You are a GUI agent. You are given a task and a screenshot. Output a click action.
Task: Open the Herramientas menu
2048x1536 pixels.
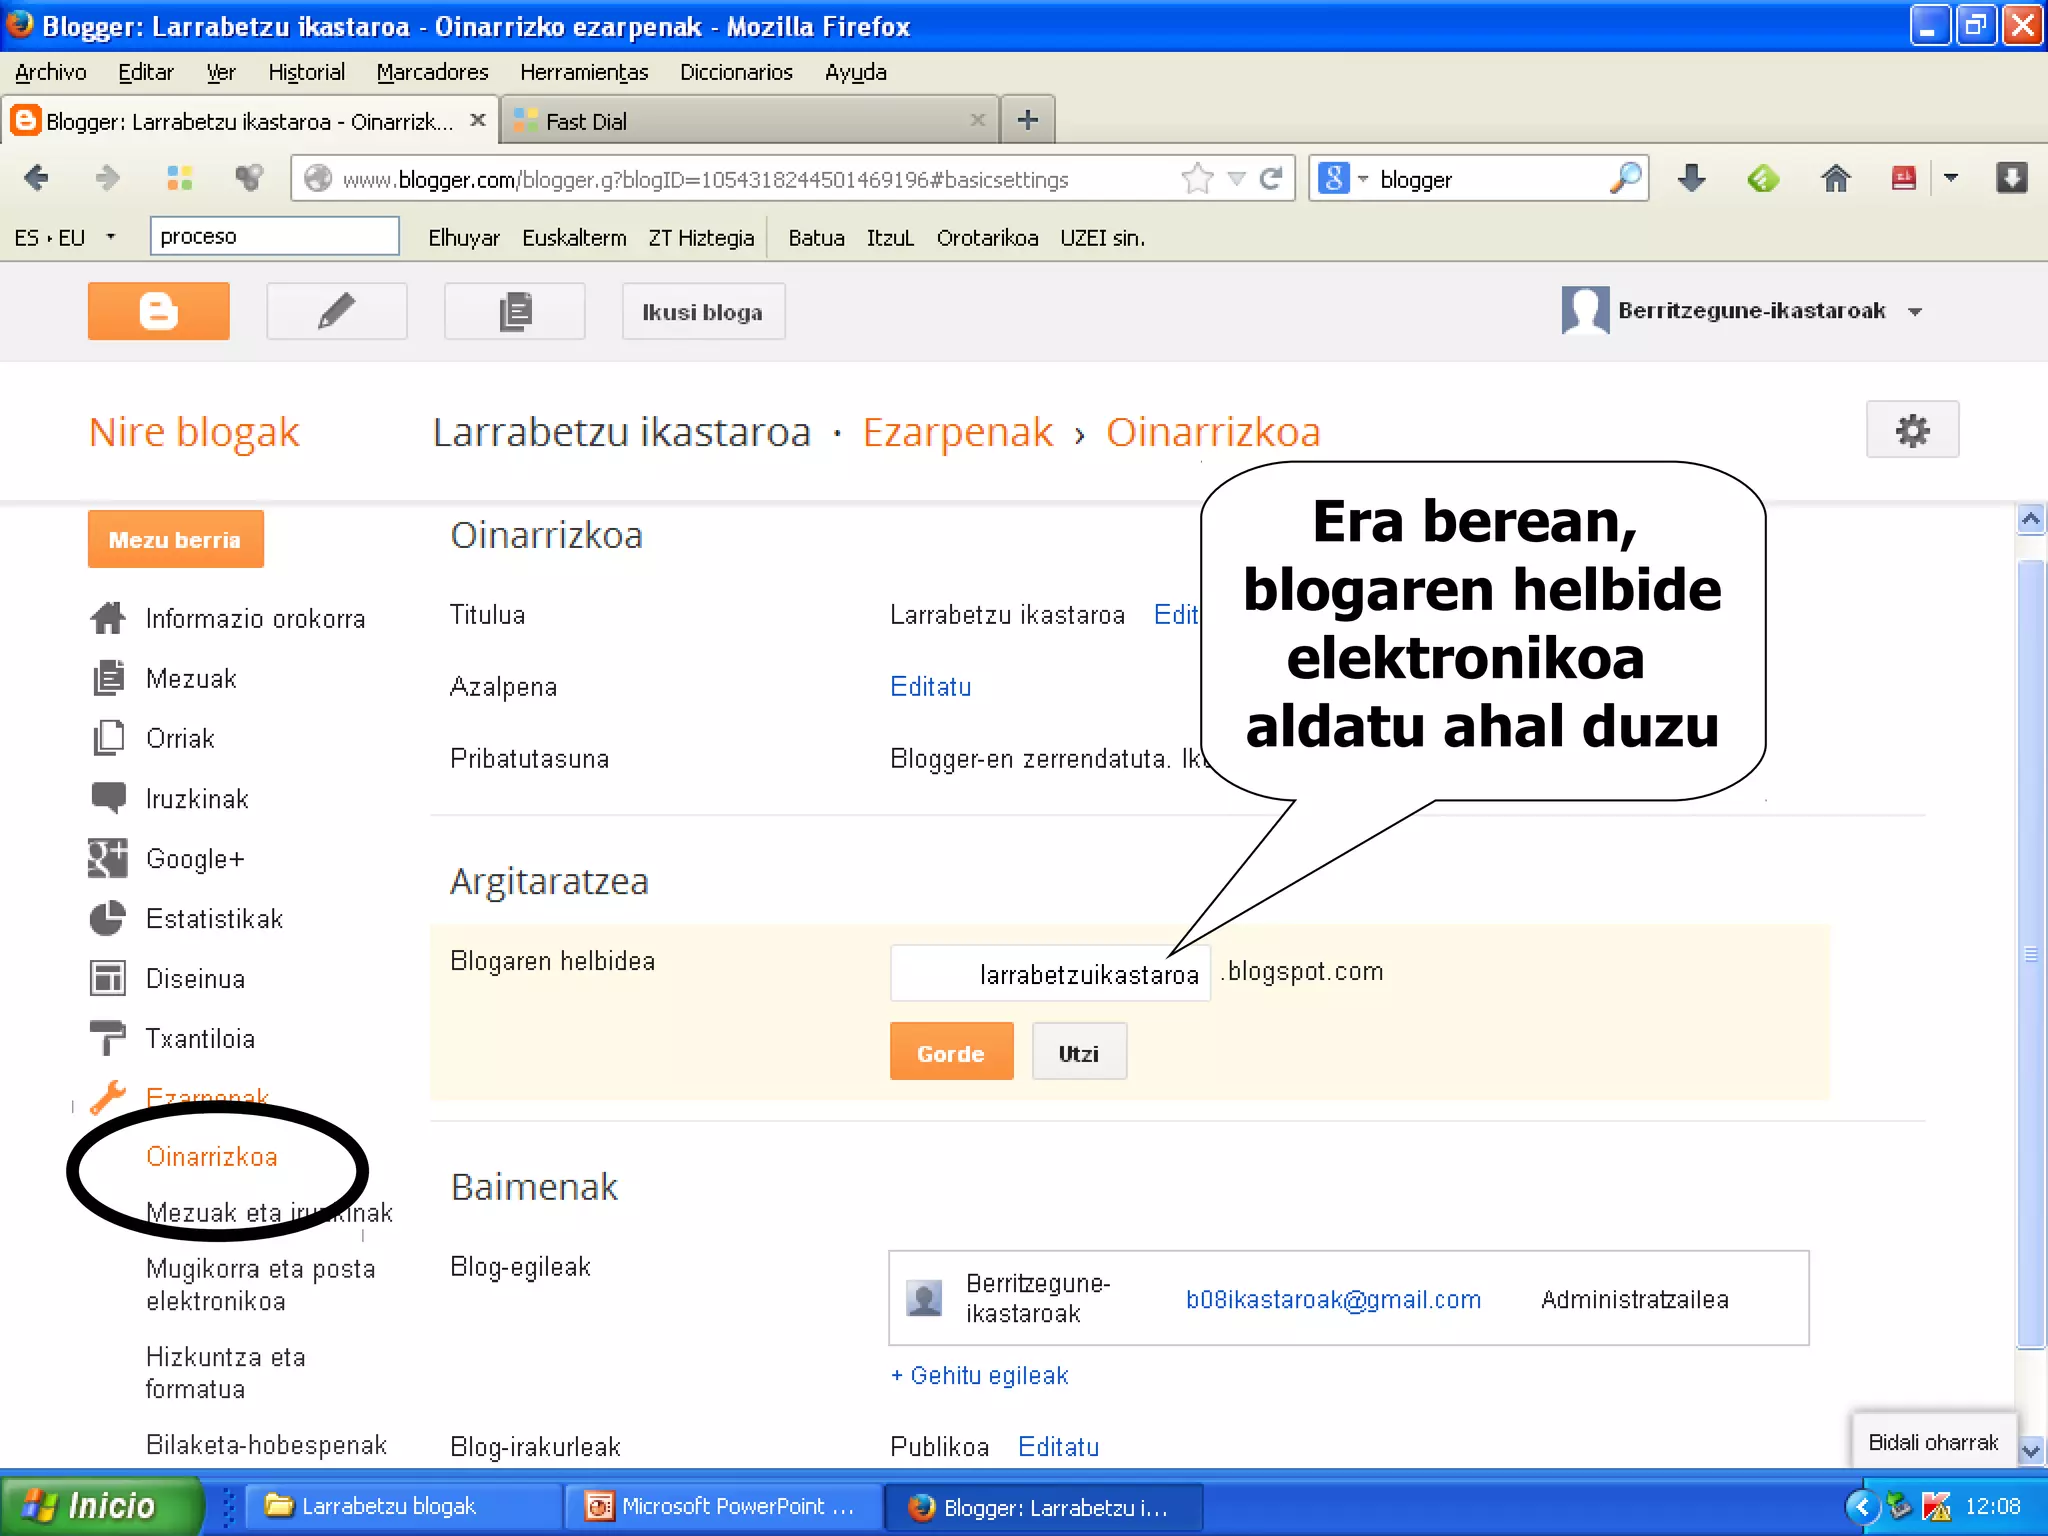pos(584,72)
